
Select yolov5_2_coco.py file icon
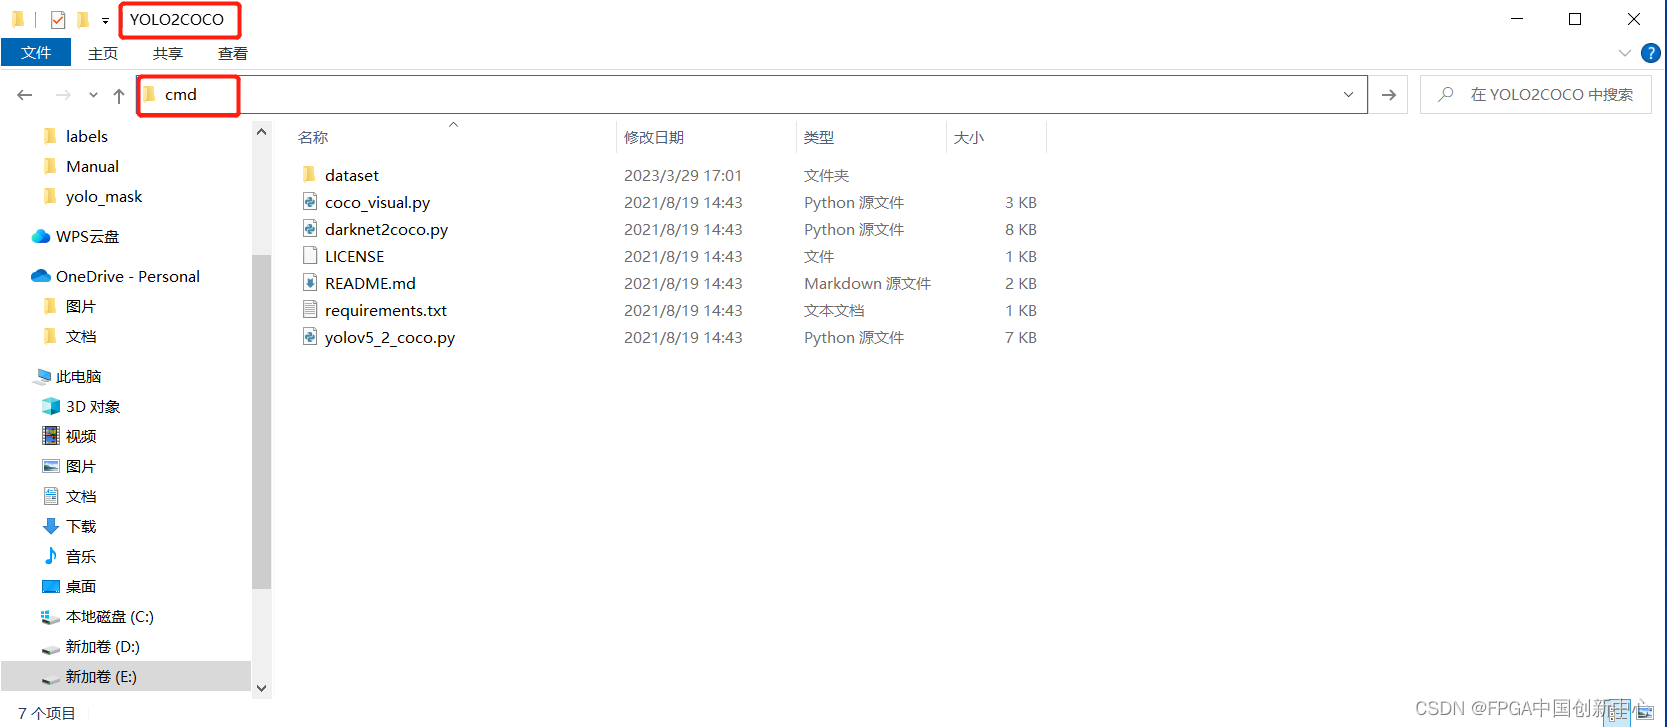pyautogui.click(x=310, y=336)
